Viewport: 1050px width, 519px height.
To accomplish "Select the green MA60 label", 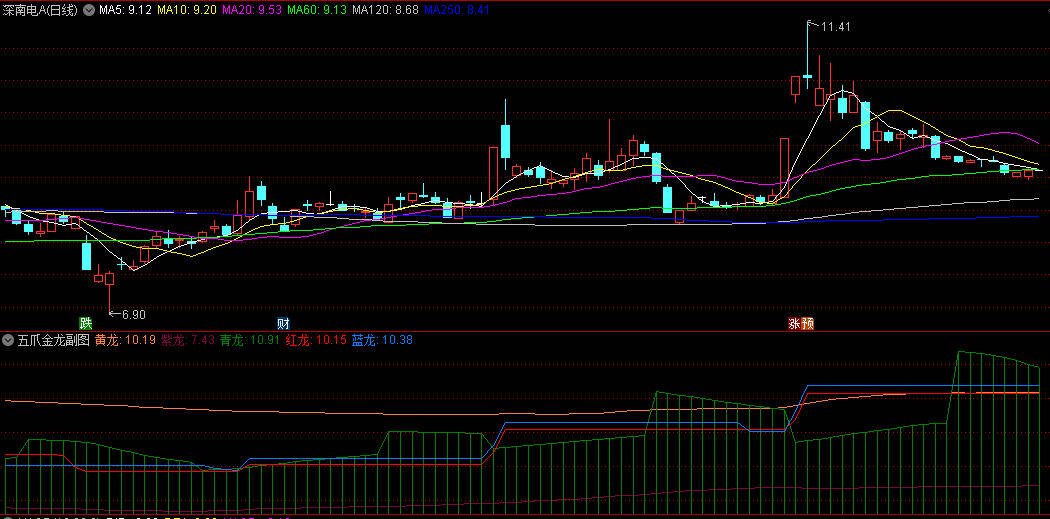I will coord(316,9).
